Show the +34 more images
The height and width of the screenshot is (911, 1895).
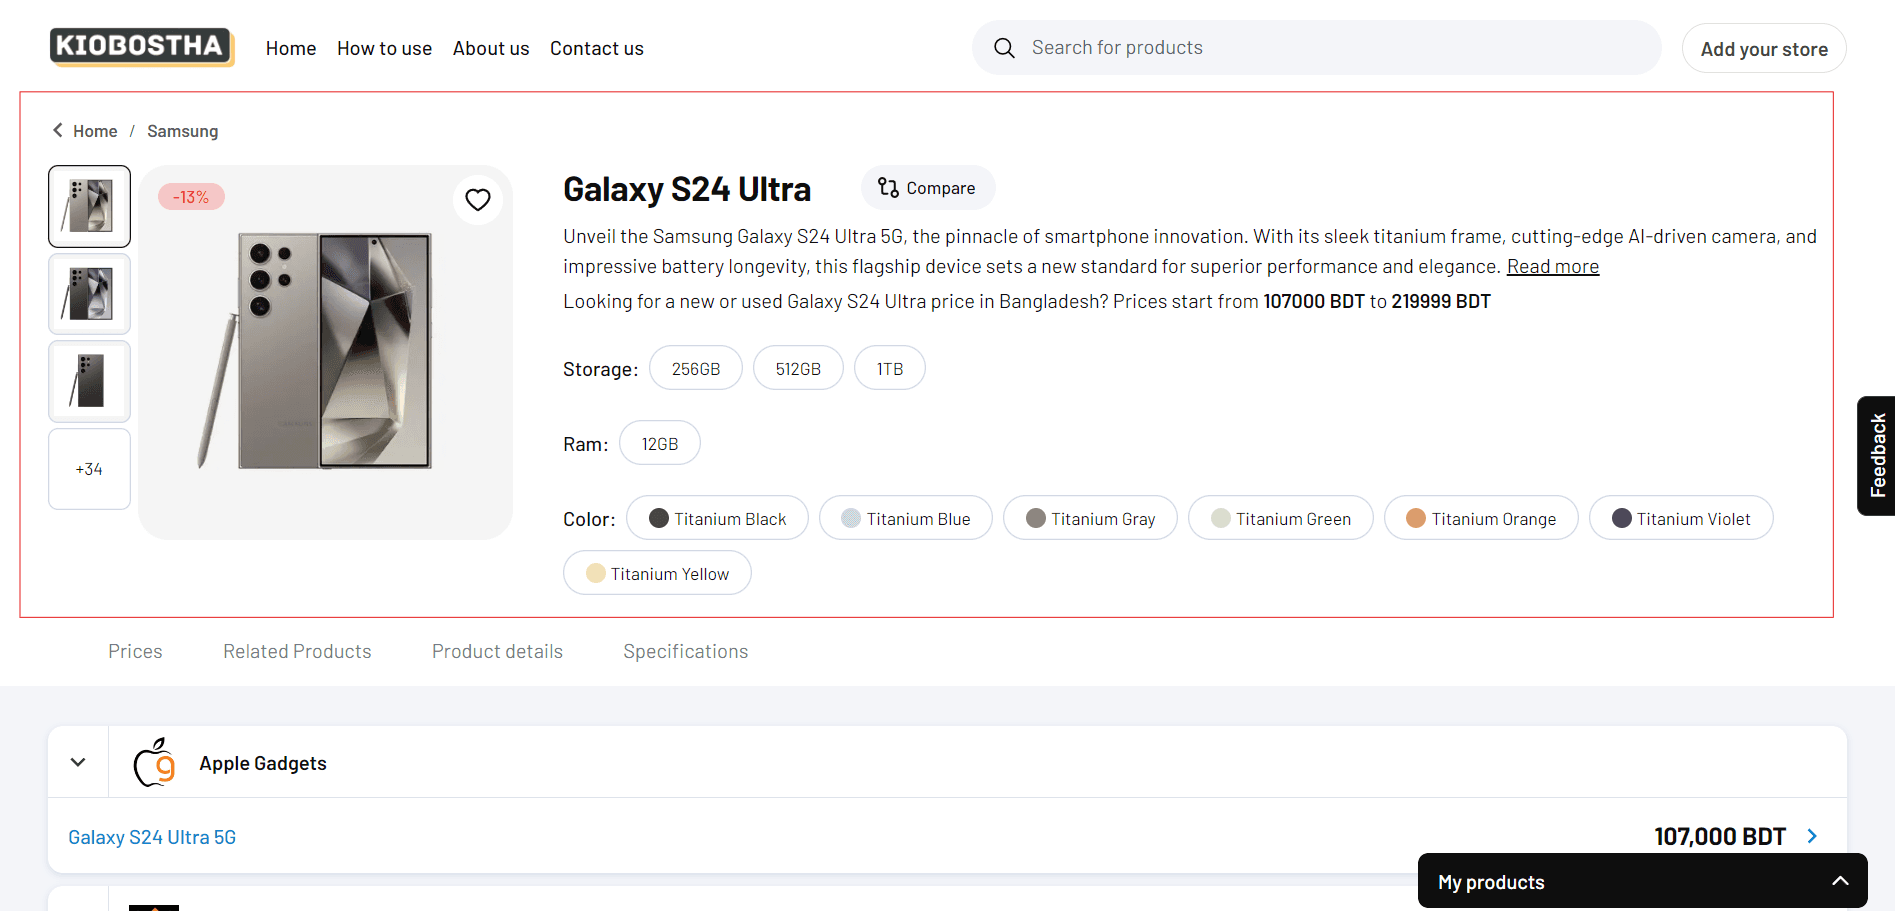point(89,469)
